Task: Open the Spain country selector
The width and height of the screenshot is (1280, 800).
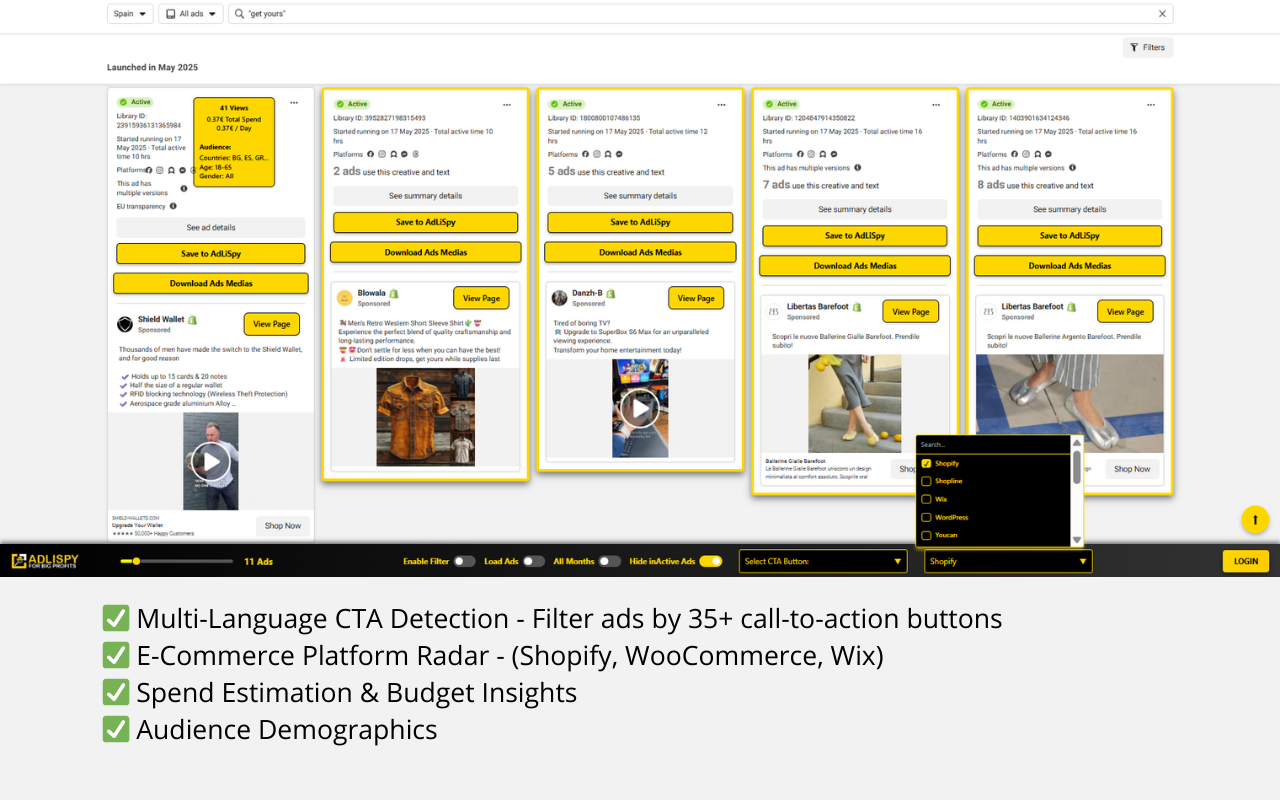Action: tap(130, 14)
